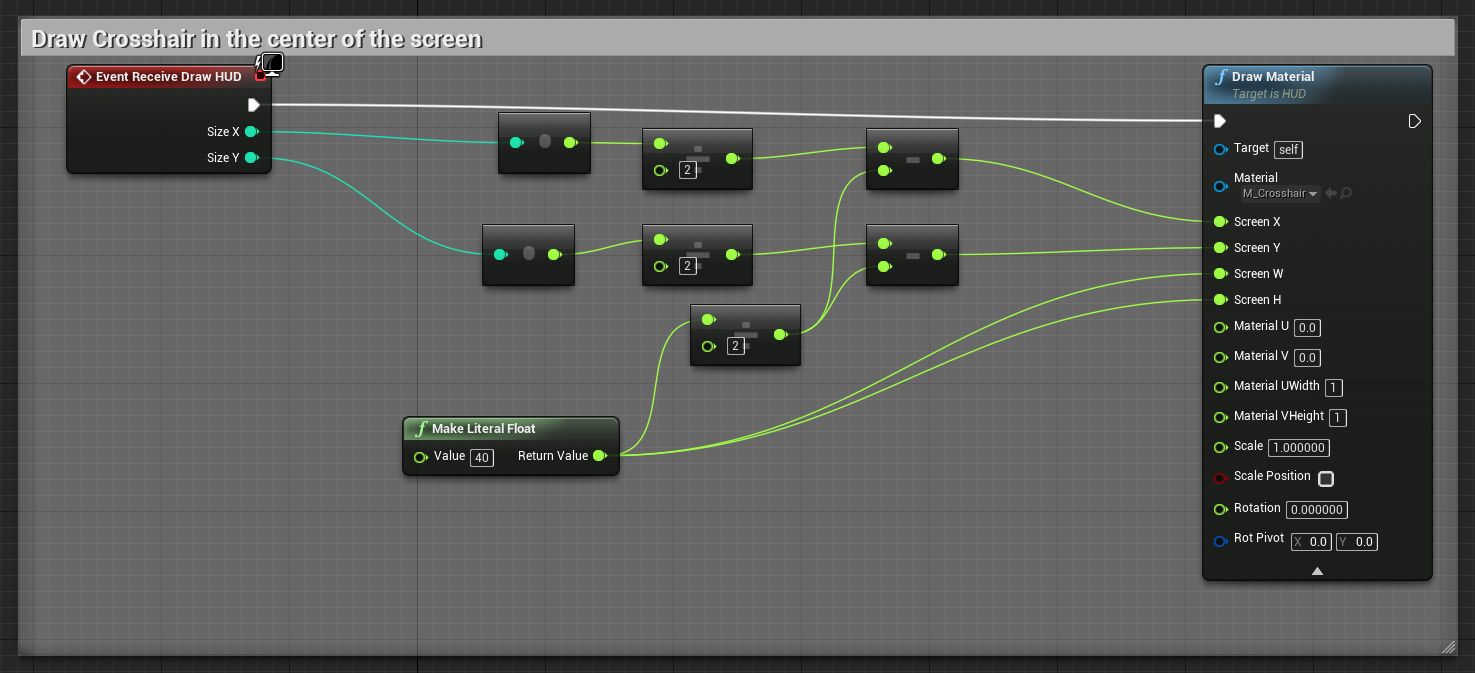The width and height of the screenshot is (1475, 673).
Task: Click output pin of subtract node feeding Screen Y
Action: (x=939, y=255)
